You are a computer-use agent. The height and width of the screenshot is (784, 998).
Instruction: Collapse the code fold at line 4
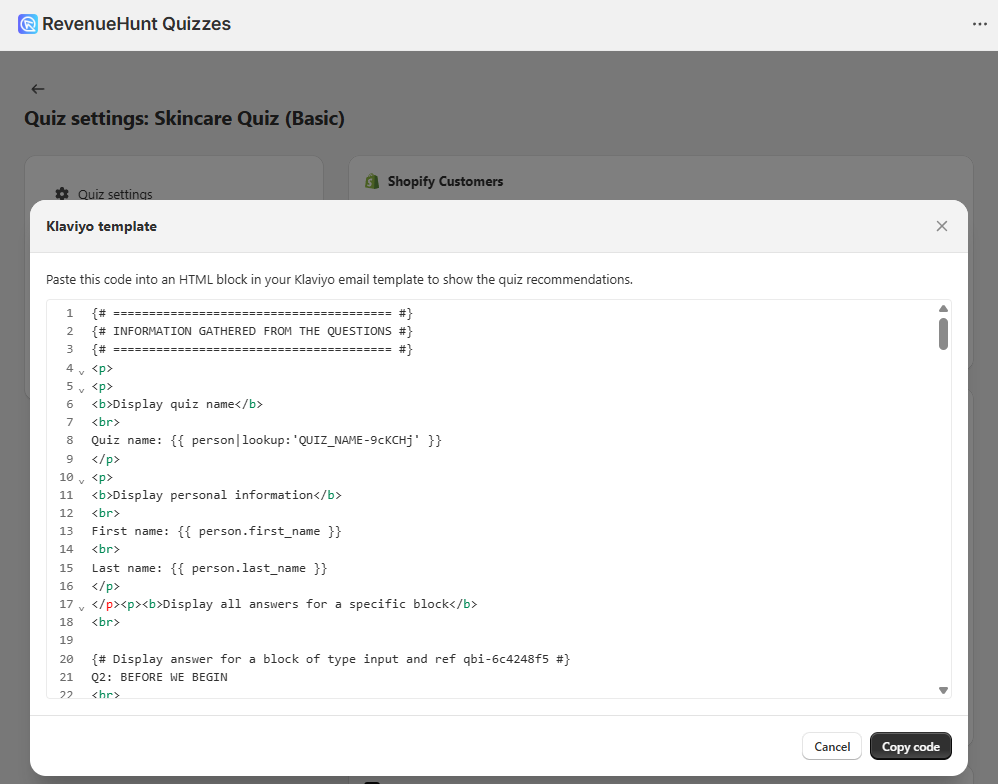click(81, 372)
